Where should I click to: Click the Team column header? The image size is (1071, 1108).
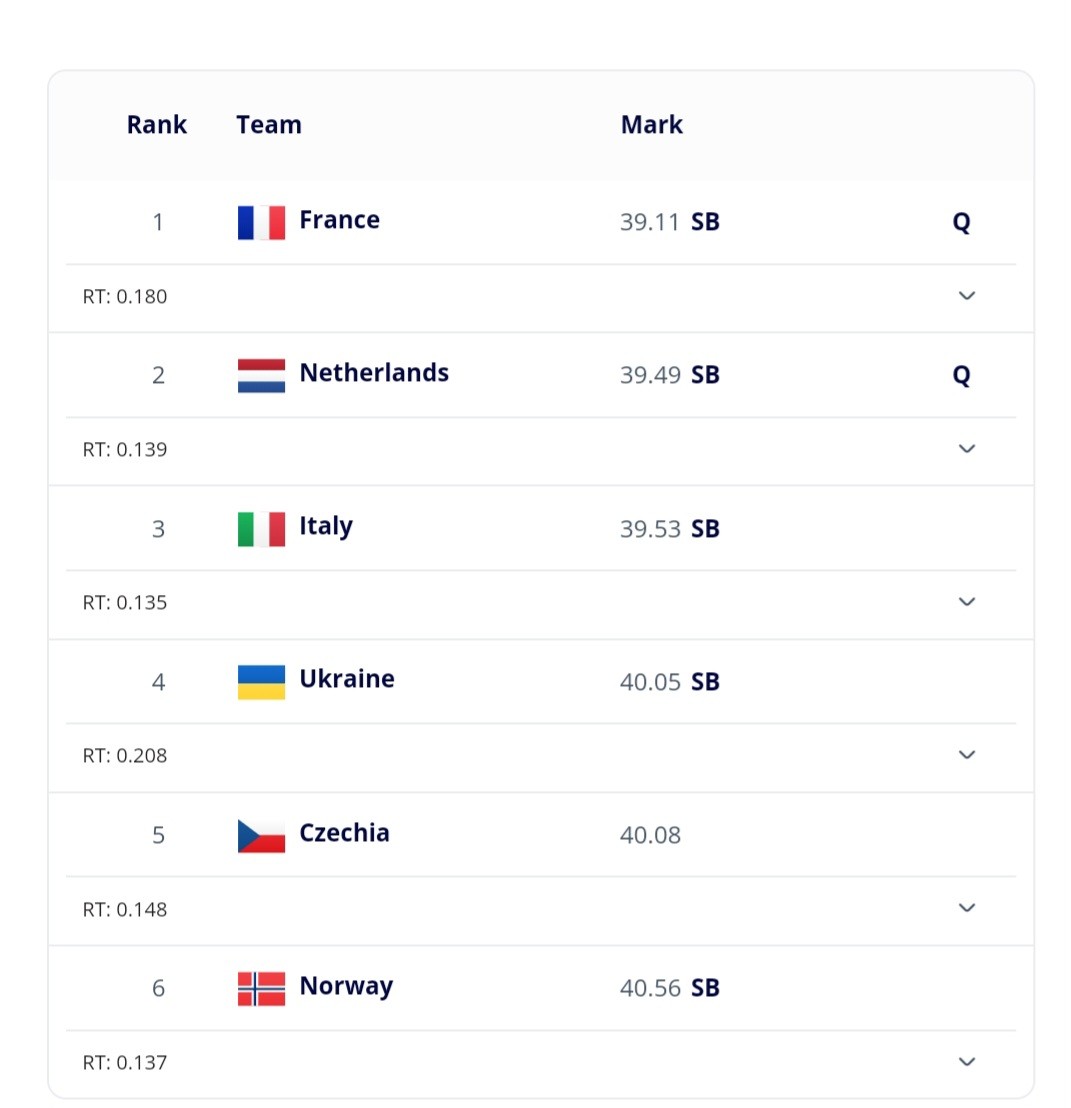(268, 124)
